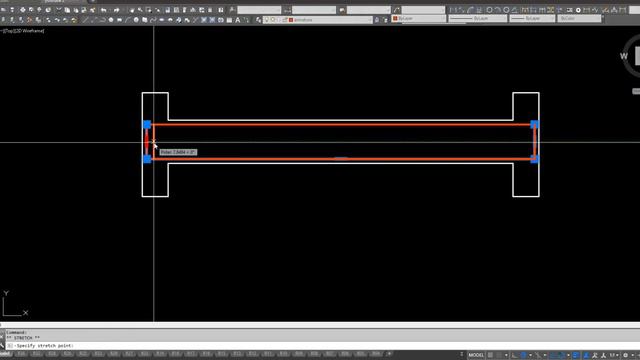Click the Redo arrow in the Standard toolbar
Viewport: 640px width, 360px height.
[116, 10]
